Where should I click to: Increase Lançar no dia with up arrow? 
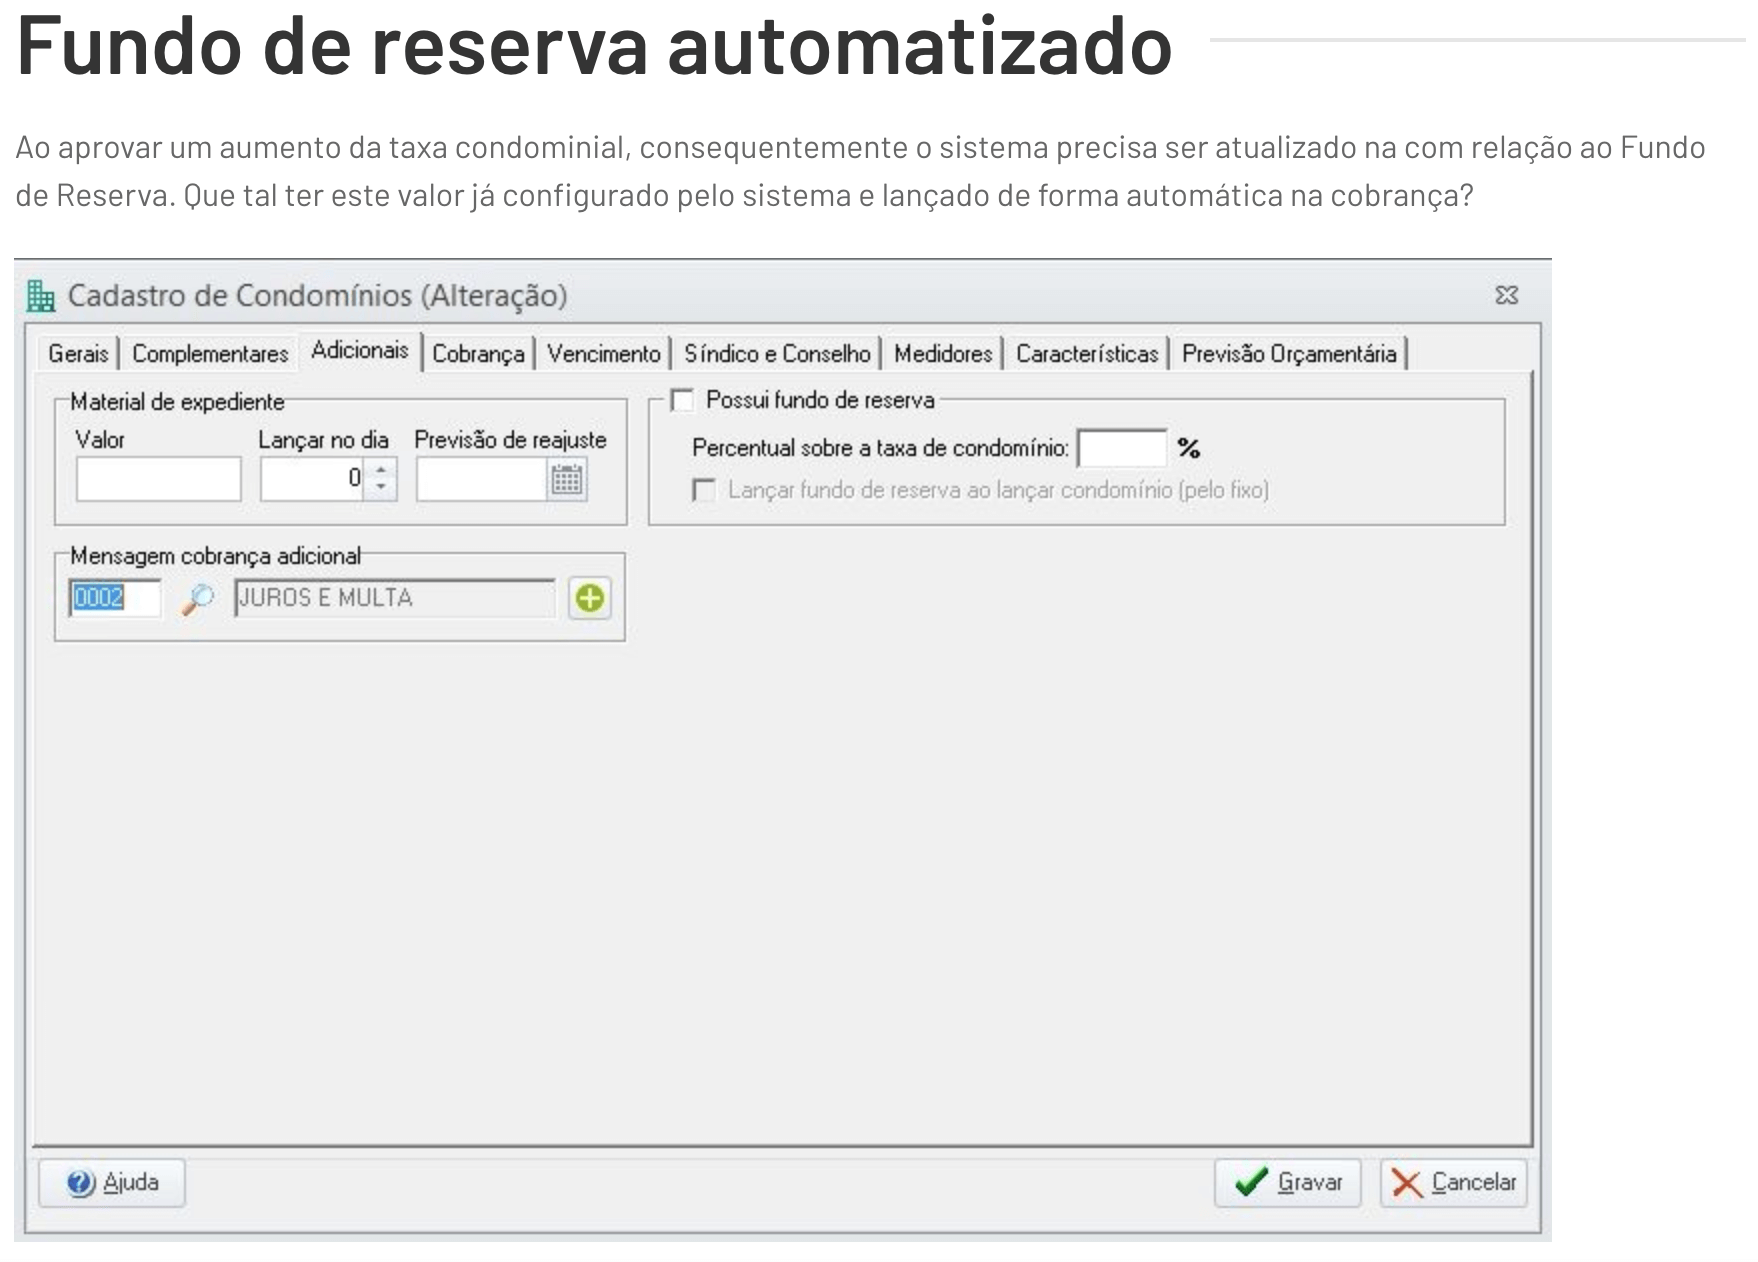381,468
